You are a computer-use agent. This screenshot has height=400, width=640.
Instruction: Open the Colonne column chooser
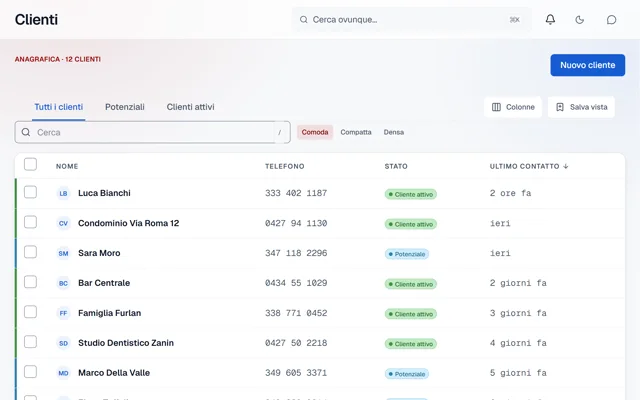(513, 107)
